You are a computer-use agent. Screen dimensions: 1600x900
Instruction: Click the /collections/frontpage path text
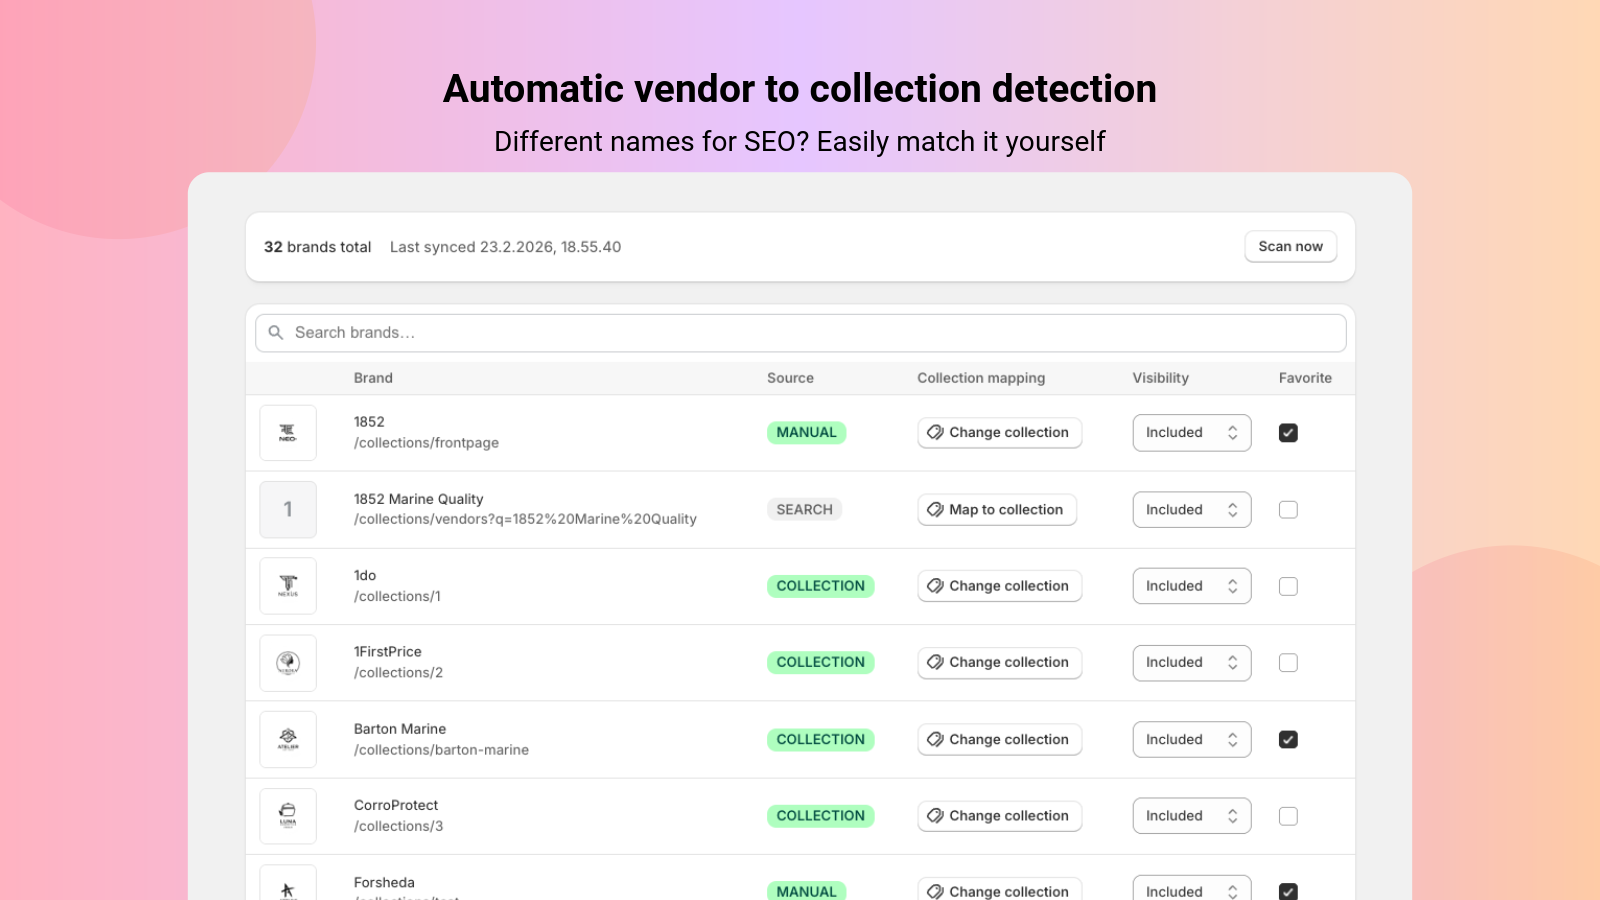pyautogui.click(x=426, y=443)
